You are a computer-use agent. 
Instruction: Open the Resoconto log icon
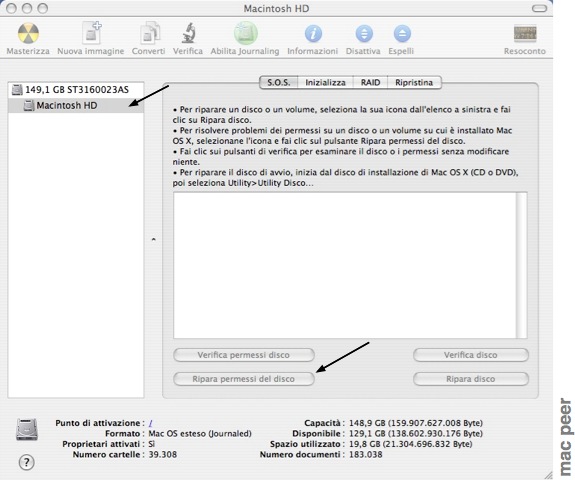(525, 34)
